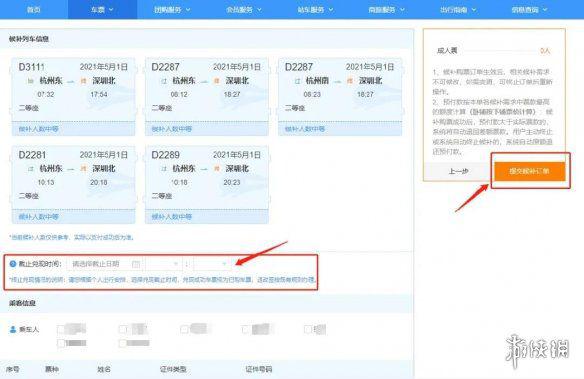This screenshot has width=584, height=379.
Task: Click the arrow icon on the D2281 card
Action: pos(71,169)
